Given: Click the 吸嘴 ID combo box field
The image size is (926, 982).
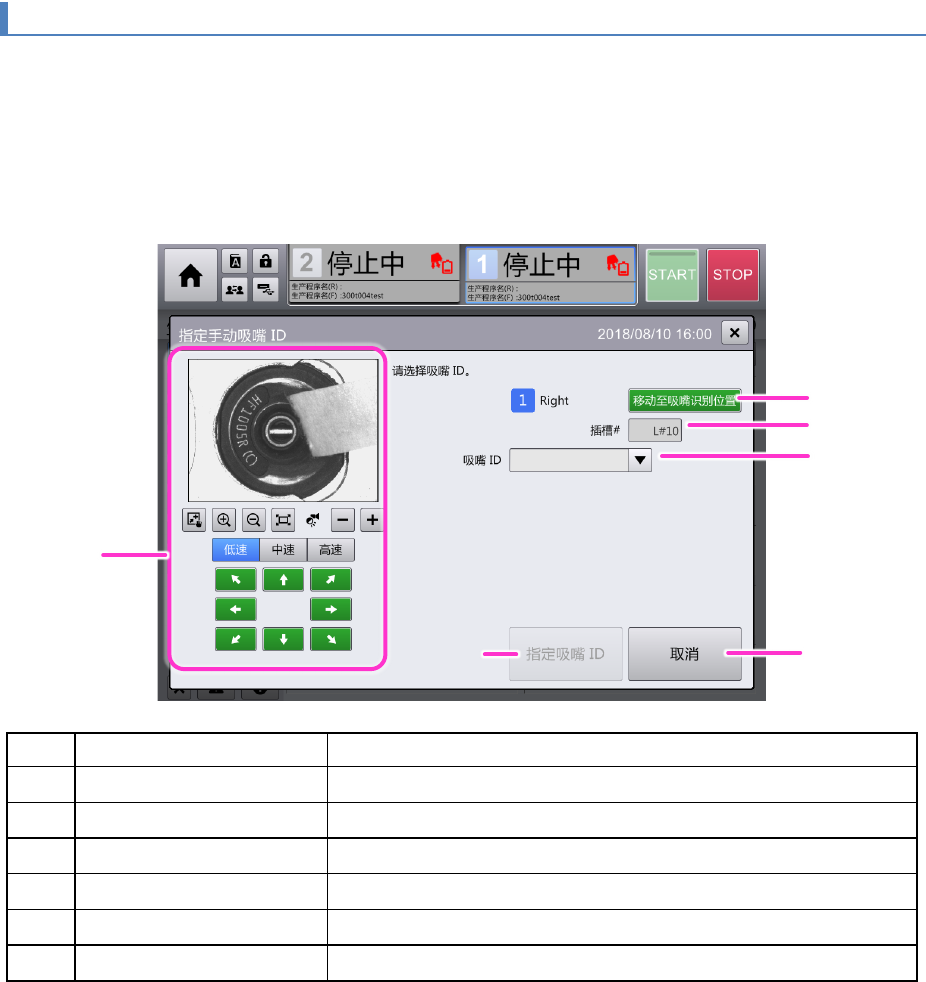Looking at the screenshot, I should click(580, 460).
